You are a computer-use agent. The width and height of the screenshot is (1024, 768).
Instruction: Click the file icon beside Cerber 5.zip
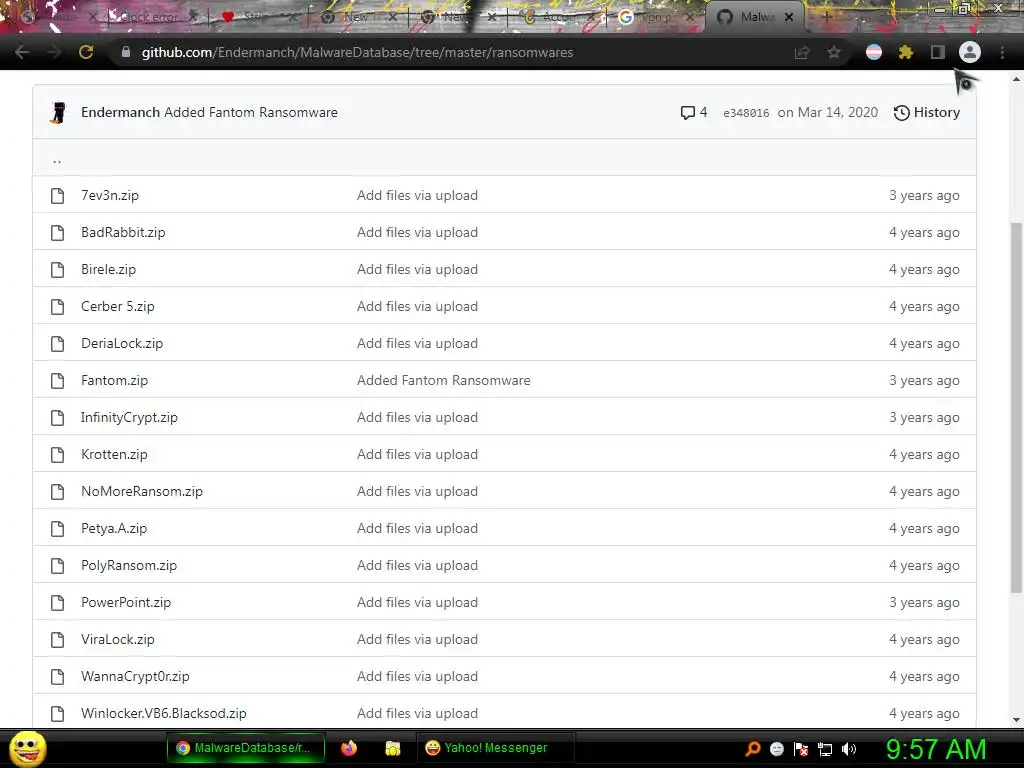[57, 307]
